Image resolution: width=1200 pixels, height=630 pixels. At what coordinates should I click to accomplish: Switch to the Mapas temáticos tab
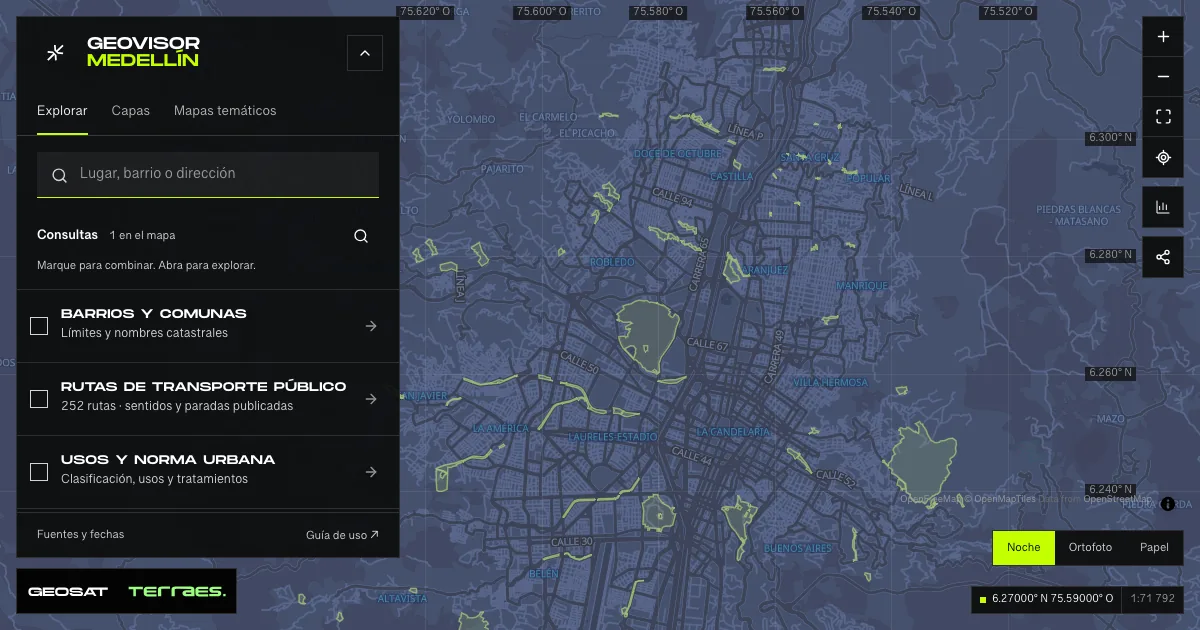click(225, 111)
